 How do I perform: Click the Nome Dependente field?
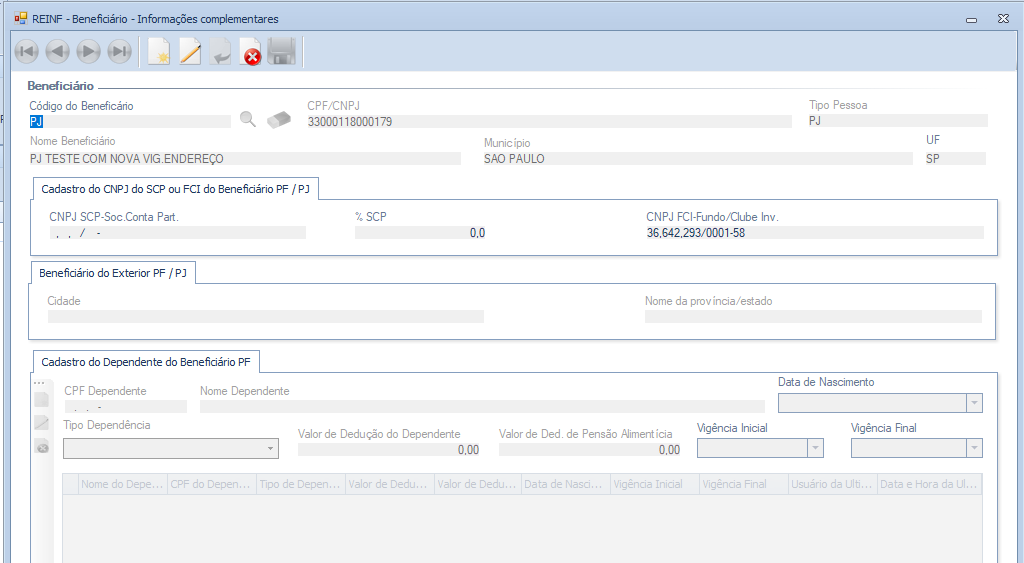(x=482, y=406)
